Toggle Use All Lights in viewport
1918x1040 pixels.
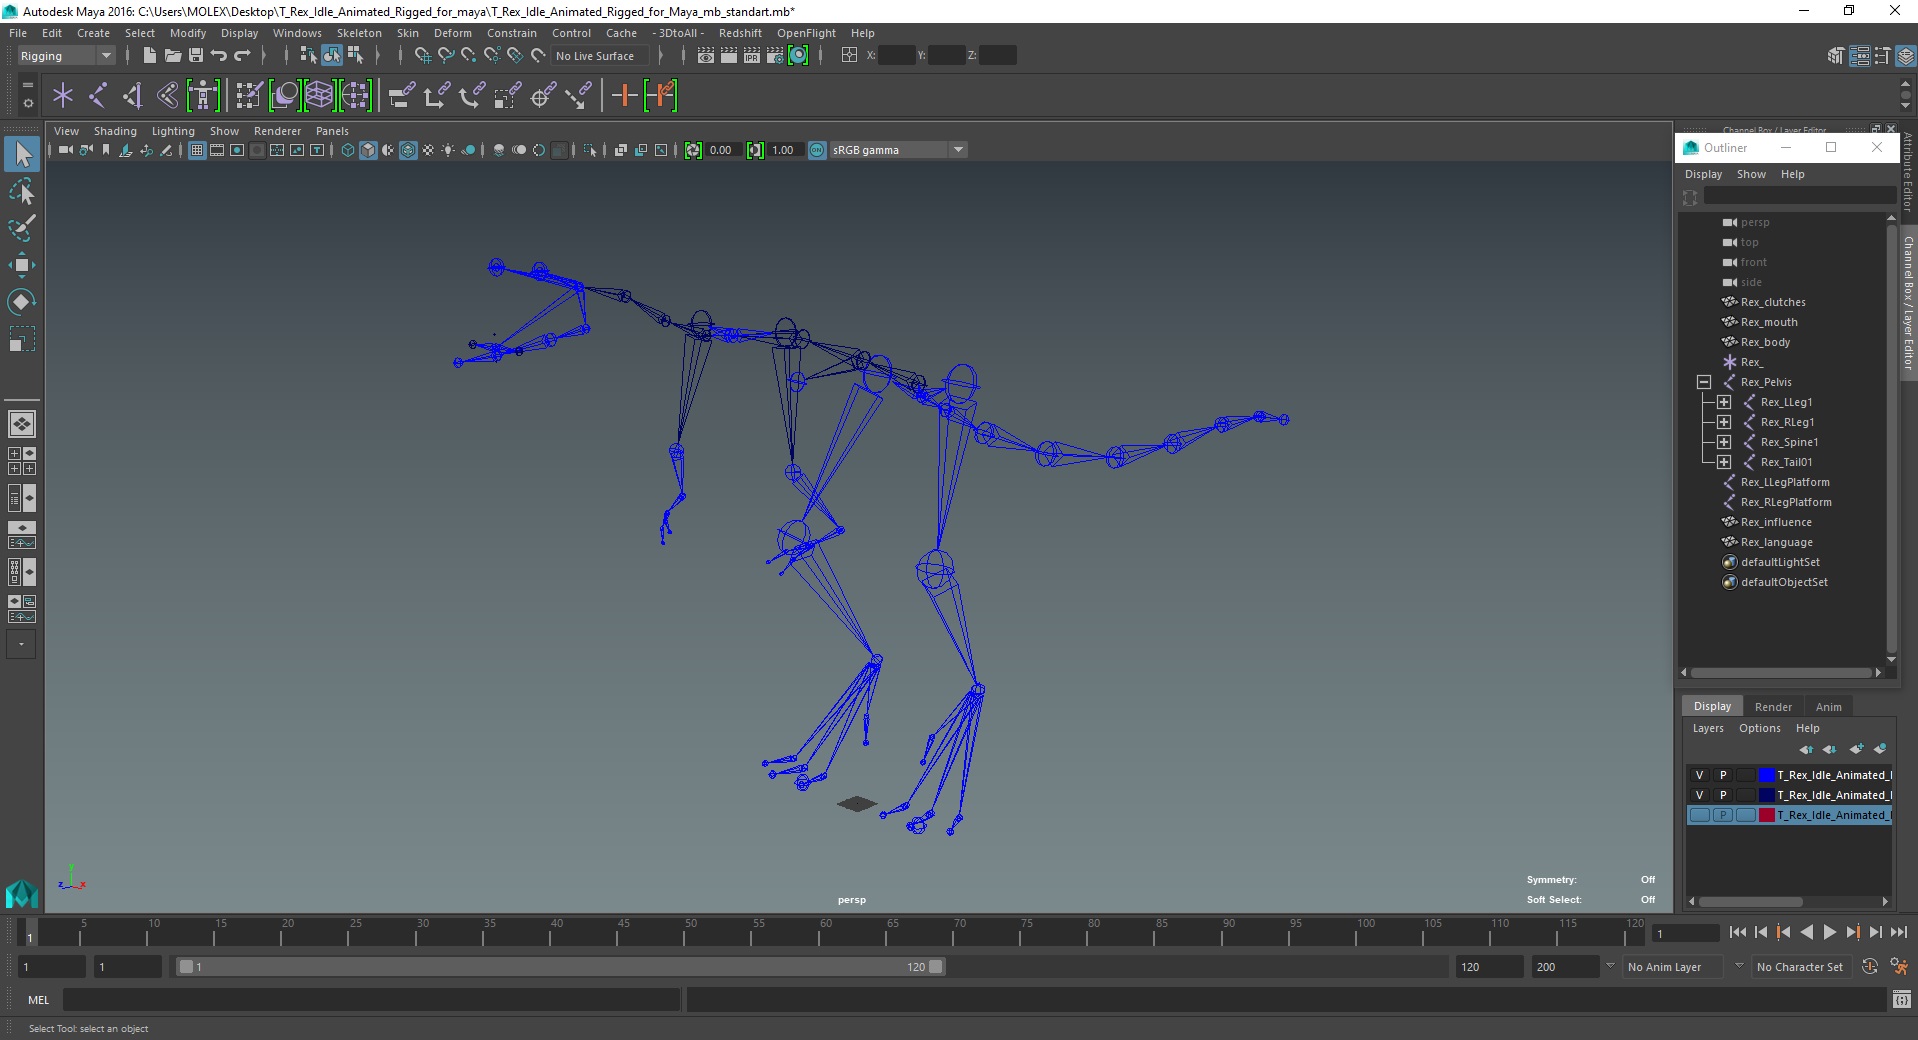[448, 150]
